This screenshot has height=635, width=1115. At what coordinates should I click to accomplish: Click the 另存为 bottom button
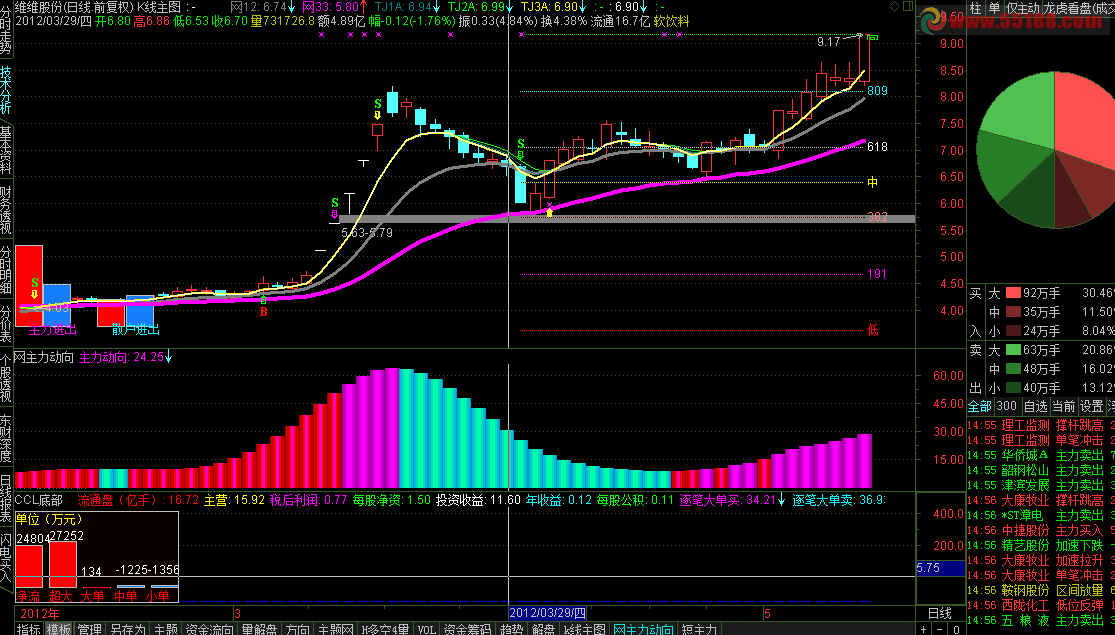click(127, 629)
